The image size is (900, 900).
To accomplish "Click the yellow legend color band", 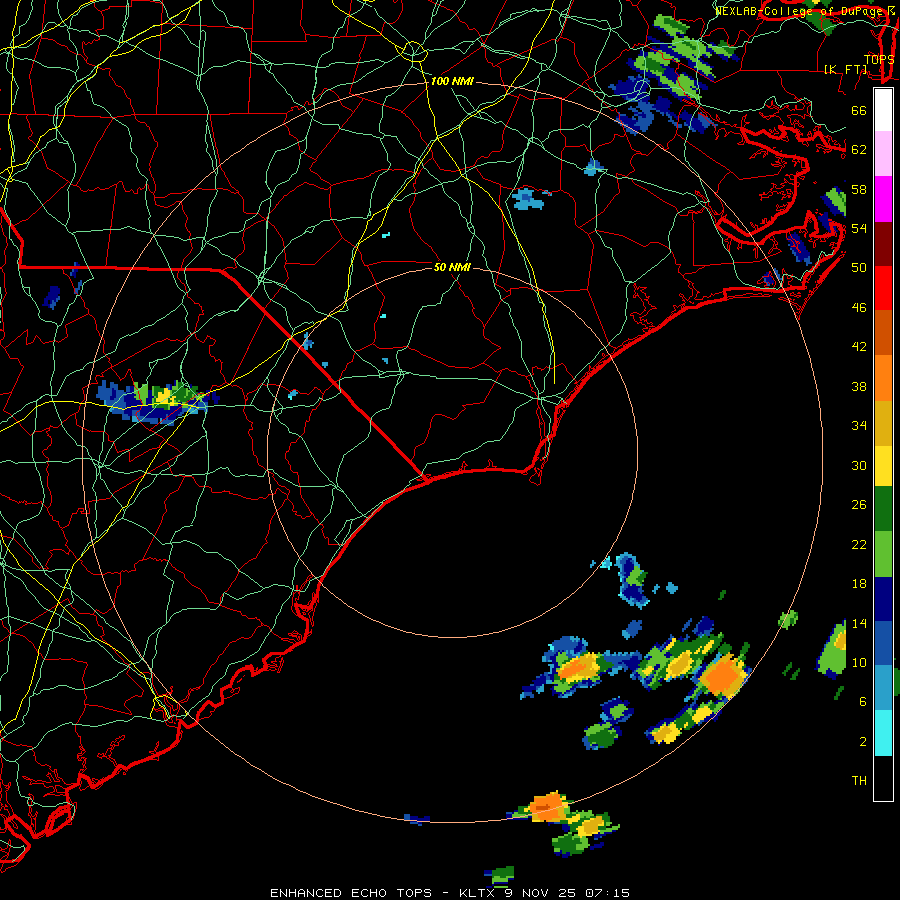I will pos(883,465).
